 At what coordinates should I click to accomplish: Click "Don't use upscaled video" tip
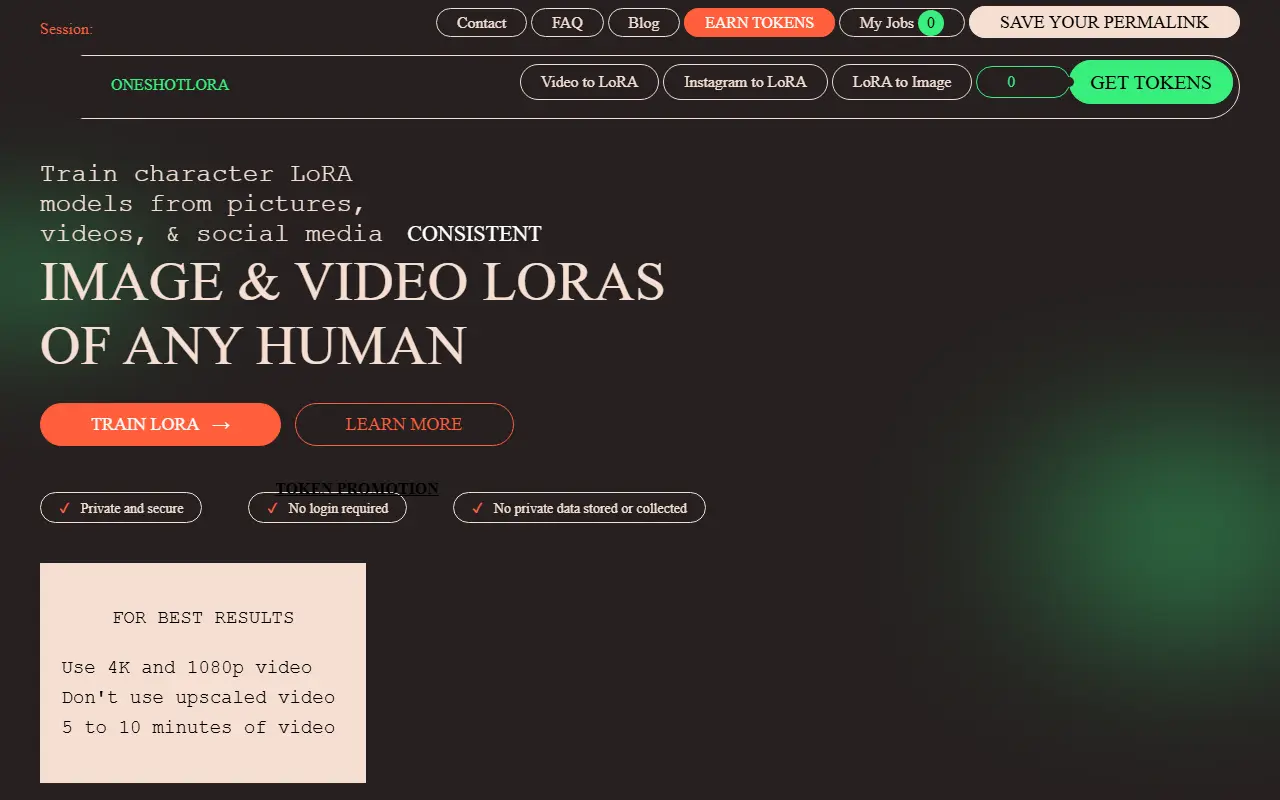(198, 697)
